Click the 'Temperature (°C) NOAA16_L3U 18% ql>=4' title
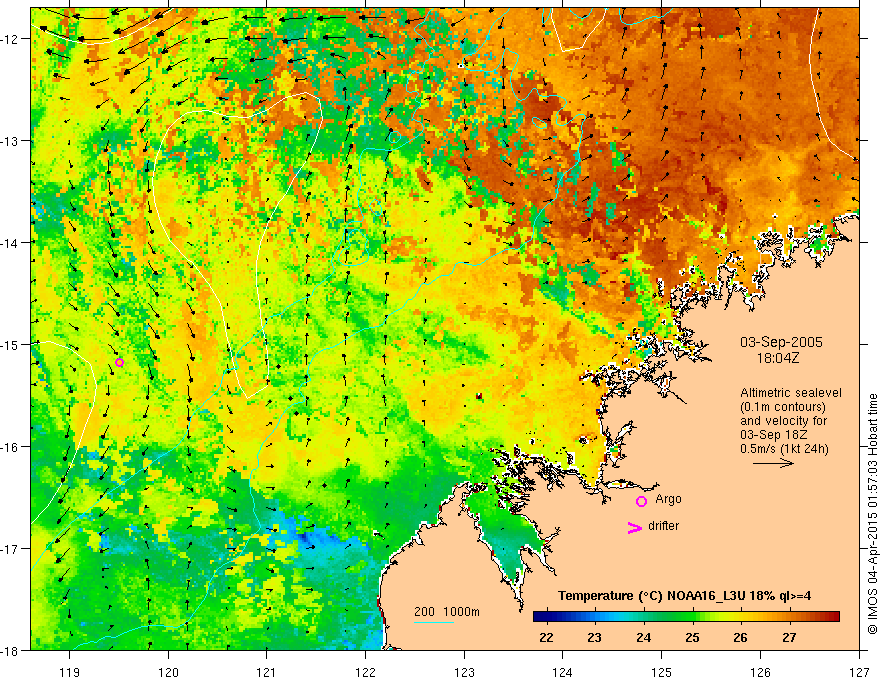Image resolution: width=880 pixels, height=680 pixels. click(x=684, y=596)
